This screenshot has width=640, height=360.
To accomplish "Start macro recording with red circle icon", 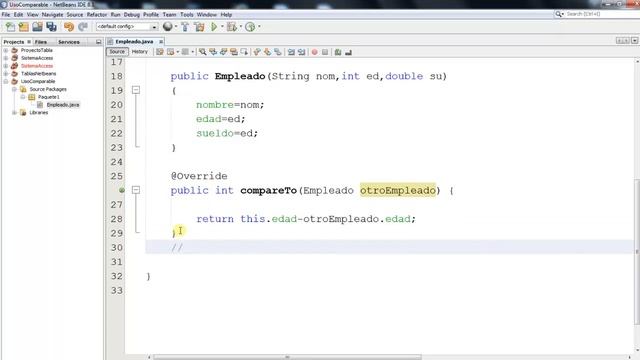I will click(315, 52).
